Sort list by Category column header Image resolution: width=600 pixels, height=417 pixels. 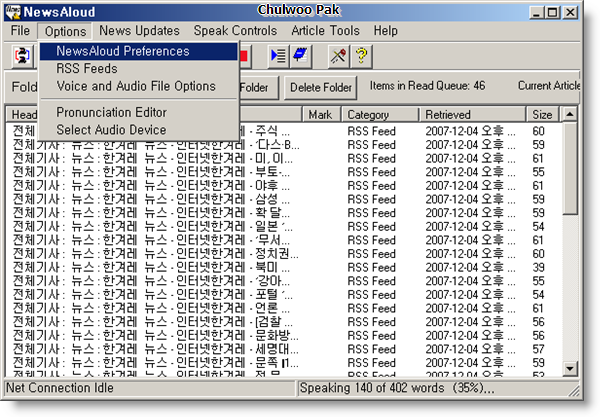pyautogui.click(x=380, y=114)
